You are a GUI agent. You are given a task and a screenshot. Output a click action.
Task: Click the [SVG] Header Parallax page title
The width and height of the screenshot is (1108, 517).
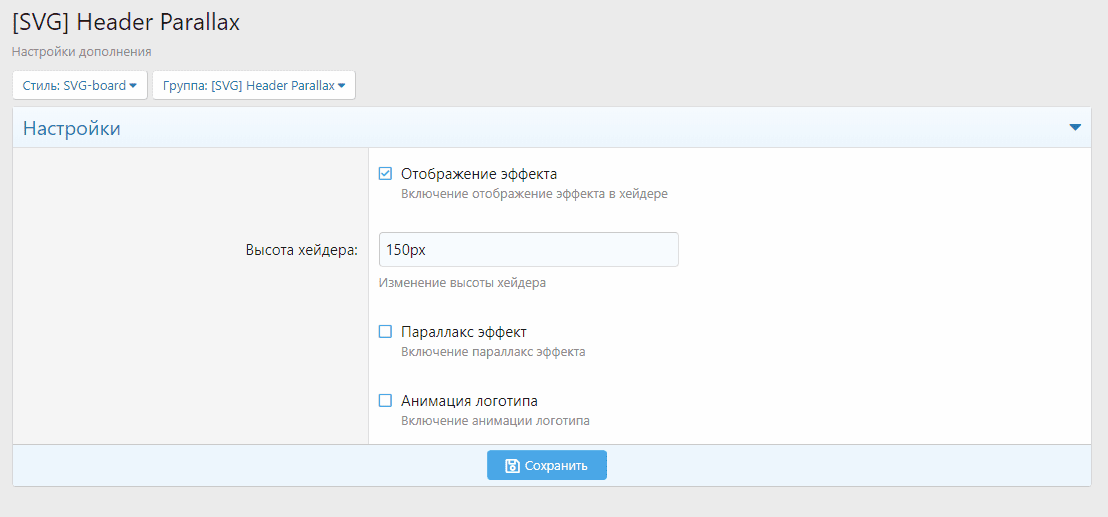point(126,22)
